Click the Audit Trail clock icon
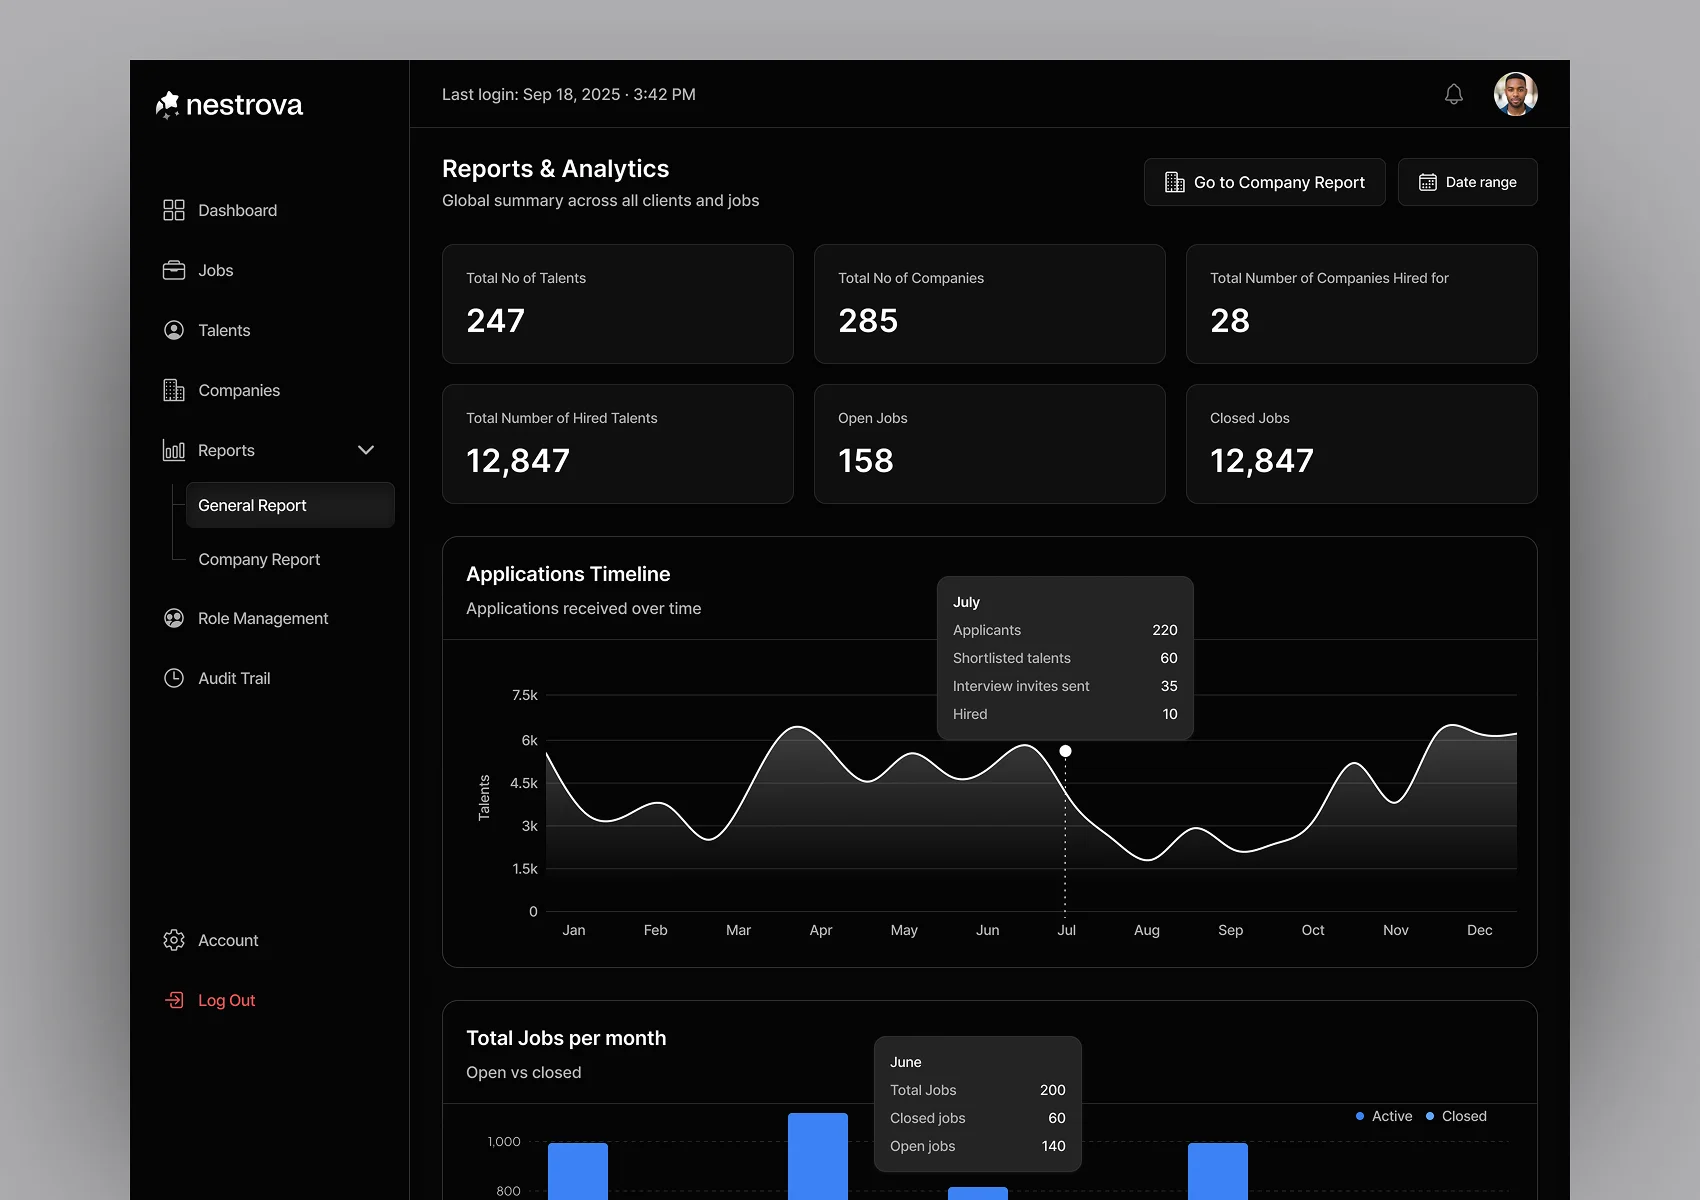The image size is (1700, 1200). (x=174, y=678)
